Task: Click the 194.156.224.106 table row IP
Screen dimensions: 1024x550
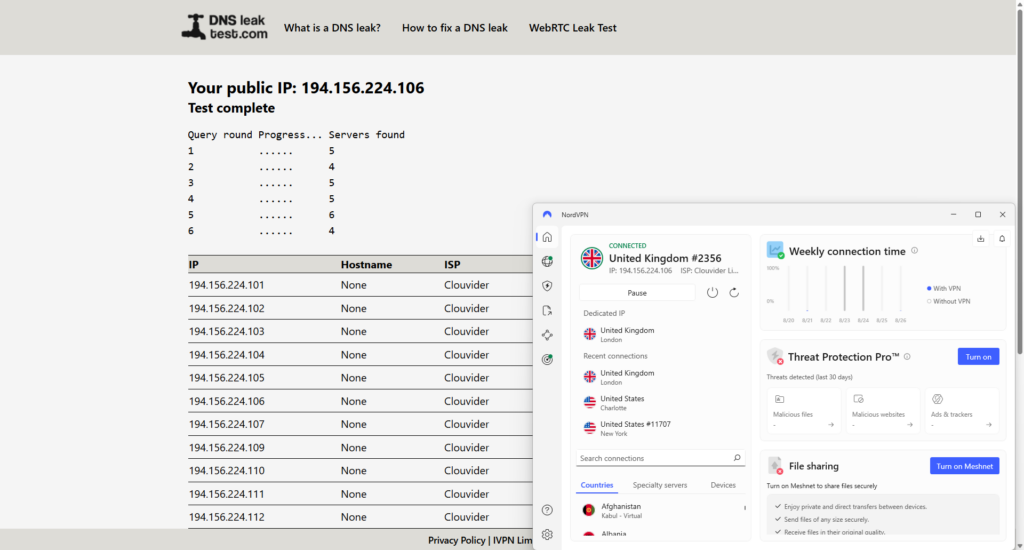Action: (227, 401)
